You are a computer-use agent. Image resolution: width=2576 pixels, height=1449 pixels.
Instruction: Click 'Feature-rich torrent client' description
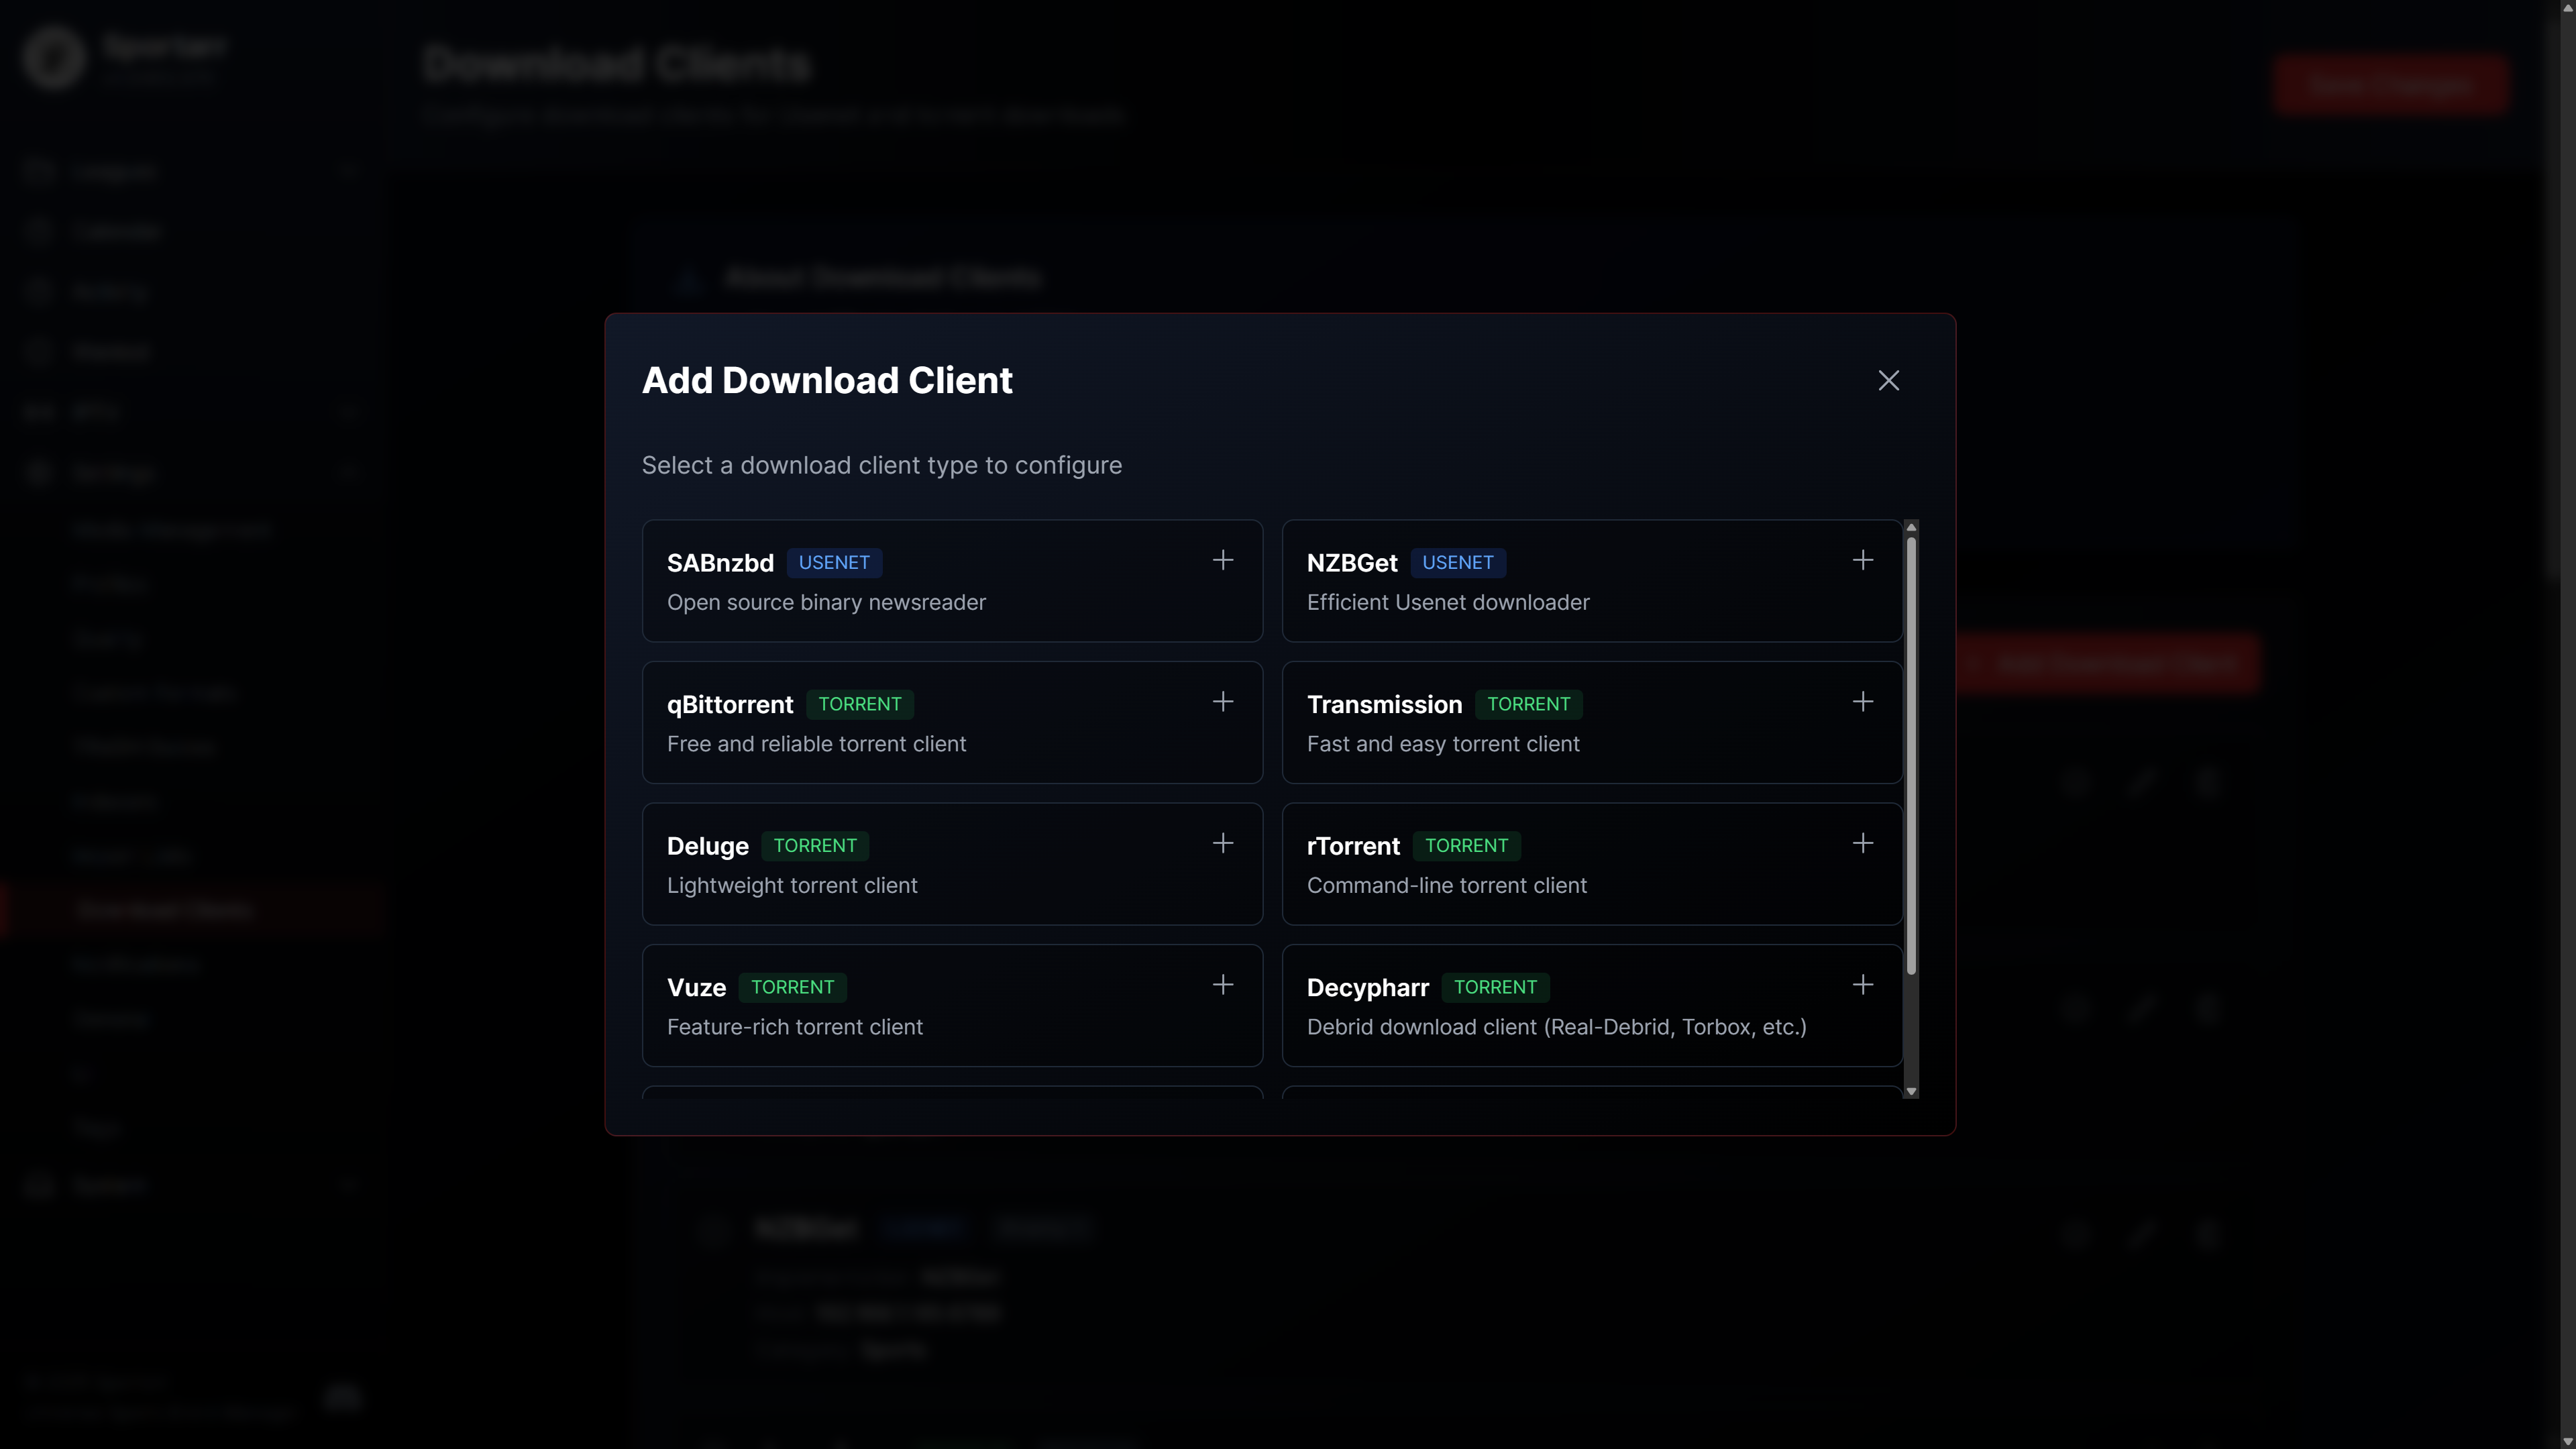point(795,1027)
